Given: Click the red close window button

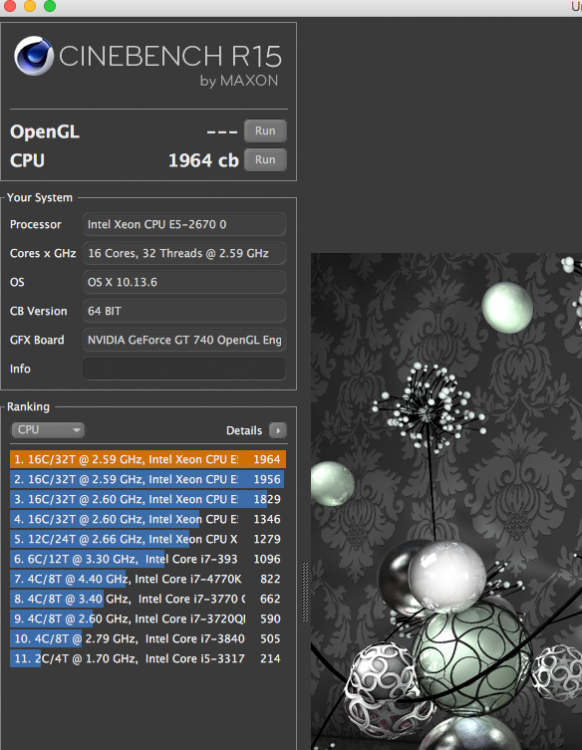Looking at the screenshot, I should pyautogui.click(x=10, y=6).
